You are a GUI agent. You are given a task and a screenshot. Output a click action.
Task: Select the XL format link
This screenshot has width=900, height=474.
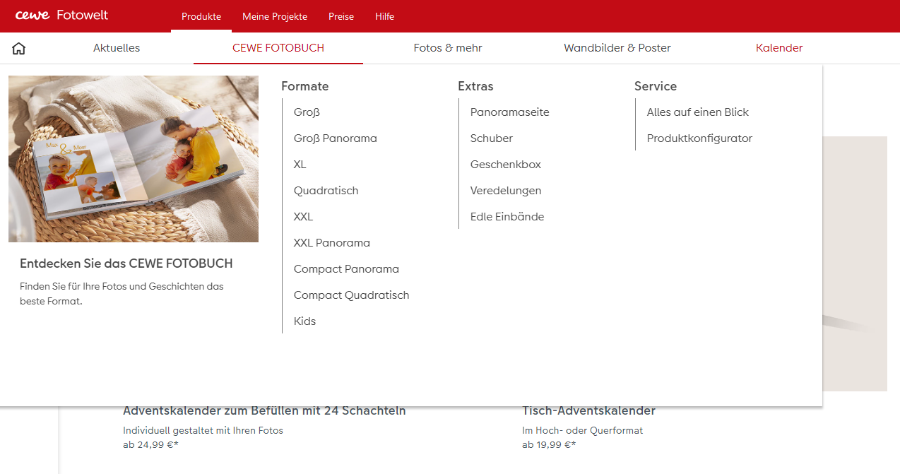pyautogui.click(x=300, y=164)
